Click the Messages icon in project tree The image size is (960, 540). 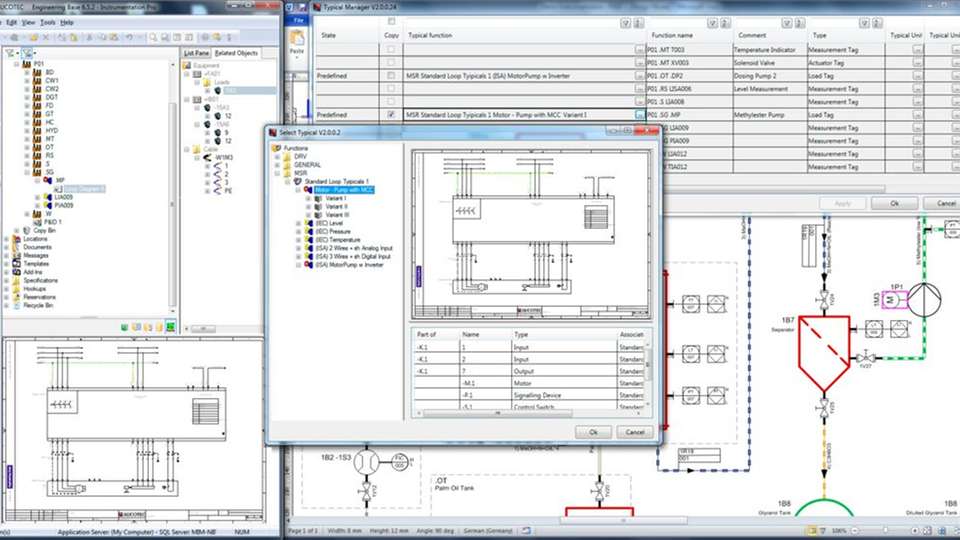(x=17, y=255)
